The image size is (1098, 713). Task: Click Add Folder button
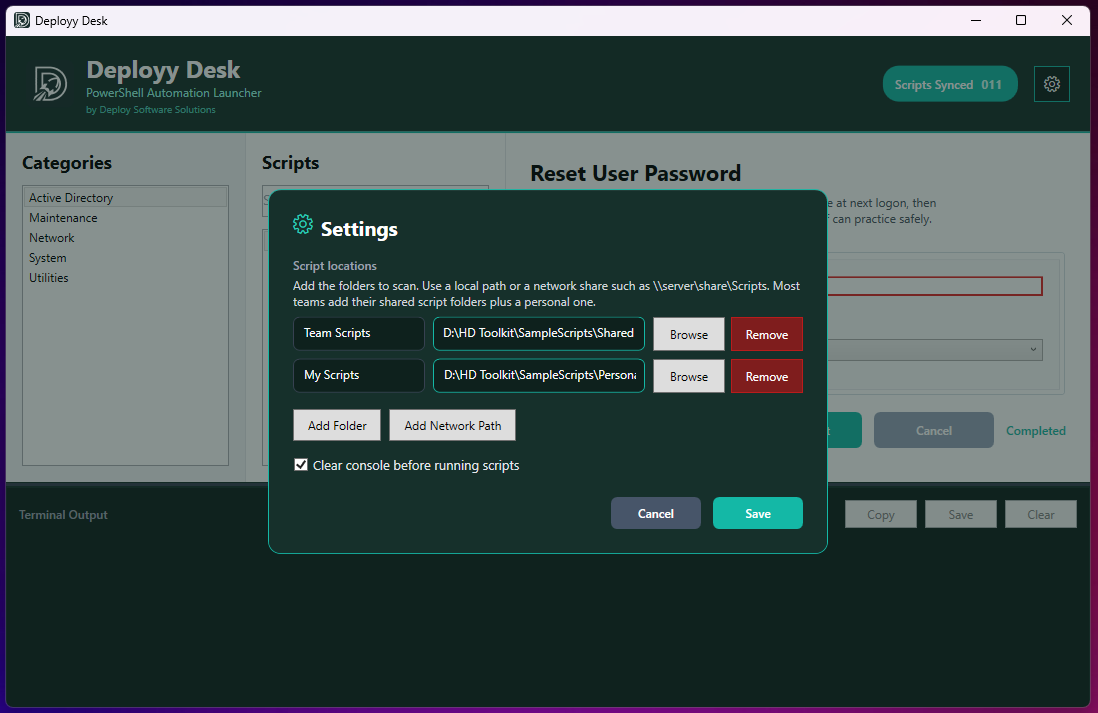[x=337, y=425]
